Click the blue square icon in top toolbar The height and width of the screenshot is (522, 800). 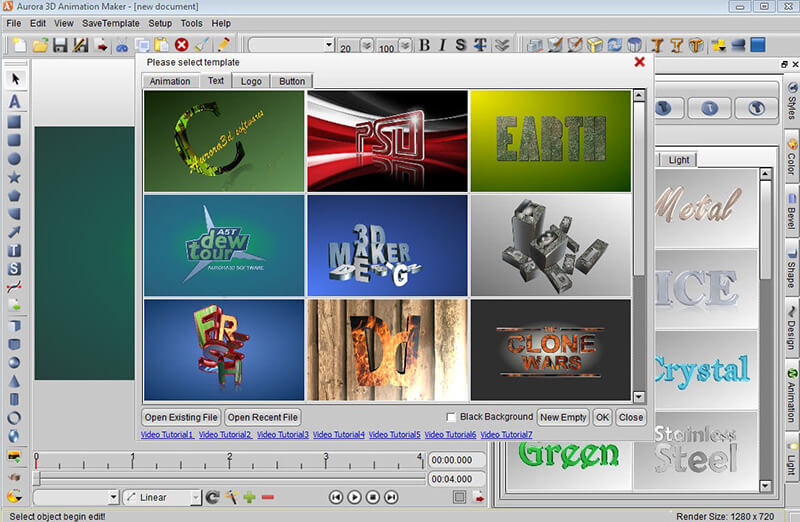758,45
